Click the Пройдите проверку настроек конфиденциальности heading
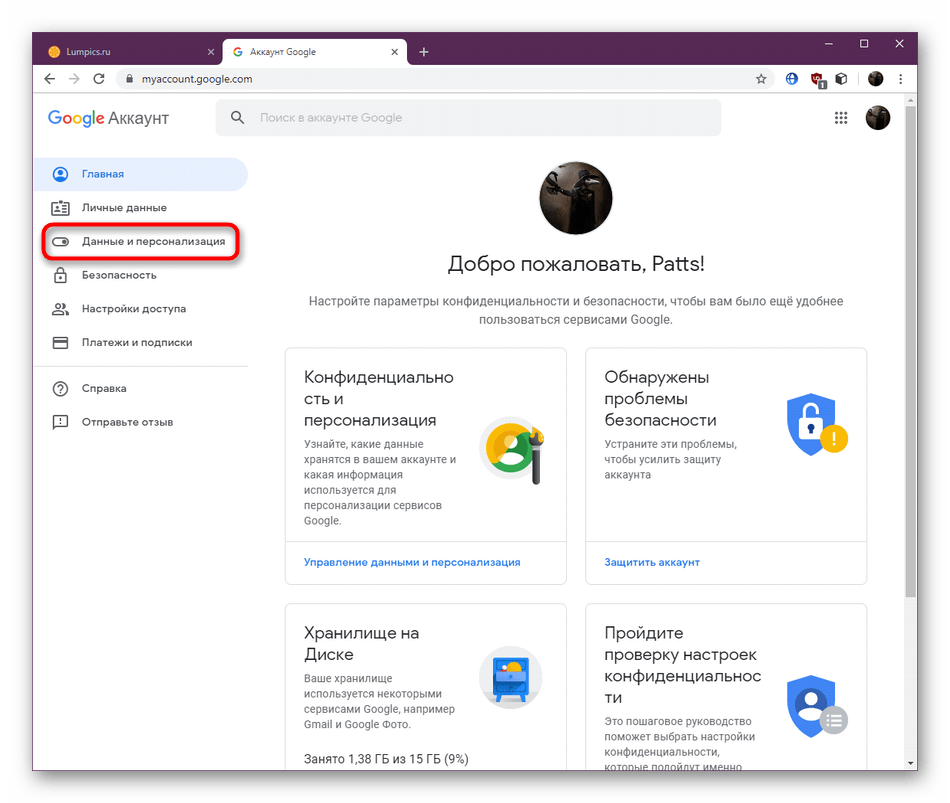The height and width of the screenshot is (803, 950). coord(683,665)
